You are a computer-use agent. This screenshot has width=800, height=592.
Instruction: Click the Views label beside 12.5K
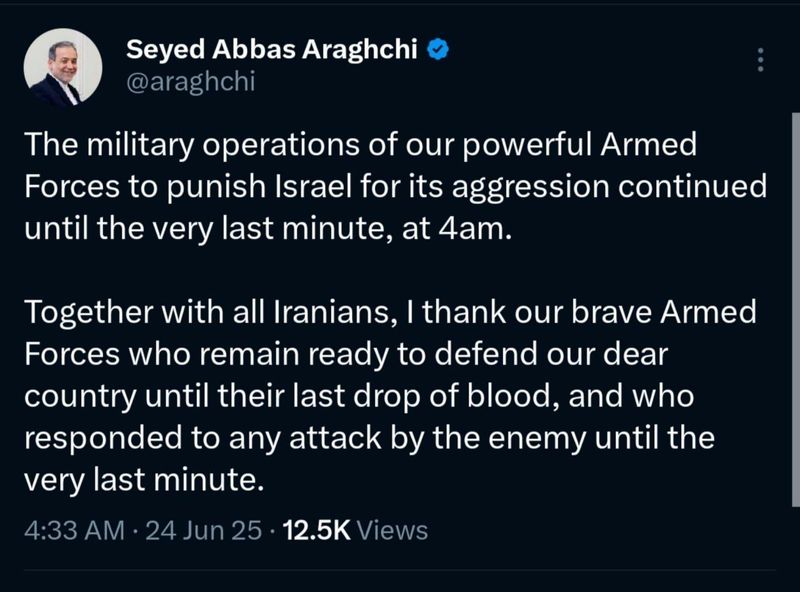392,530
